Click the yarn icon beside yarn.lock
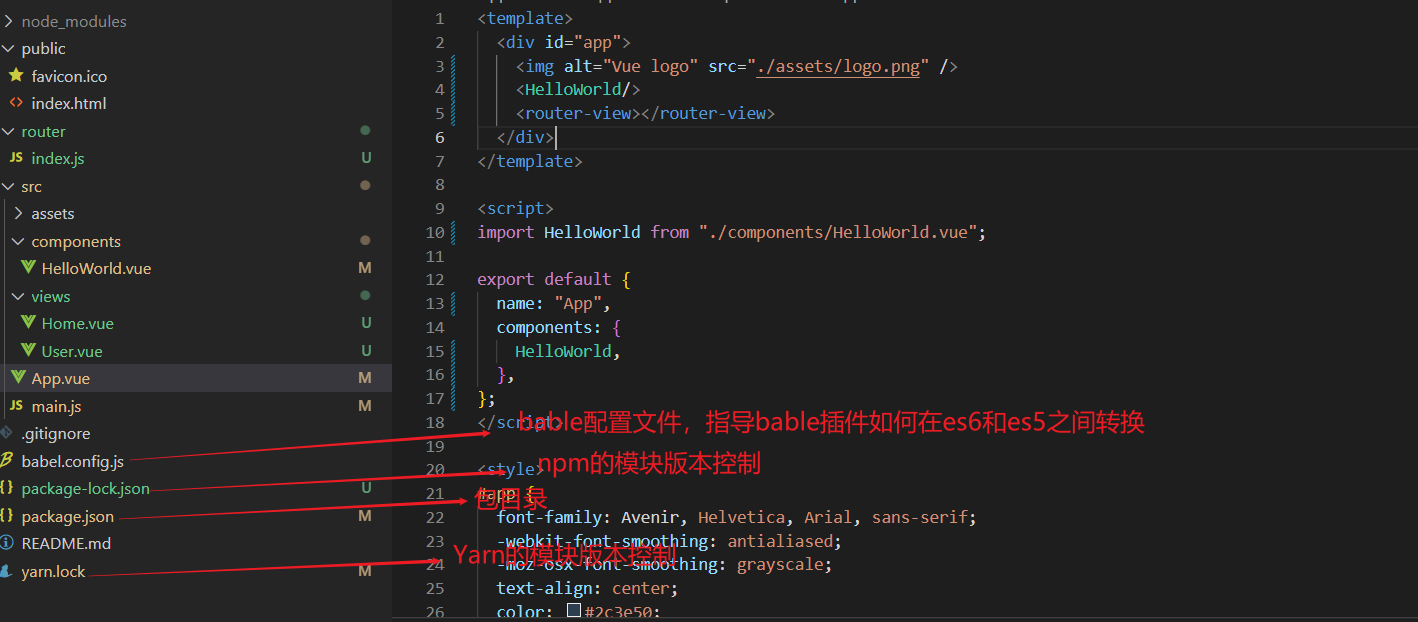This screenshot has height=622, width=1418. [7, 571]
